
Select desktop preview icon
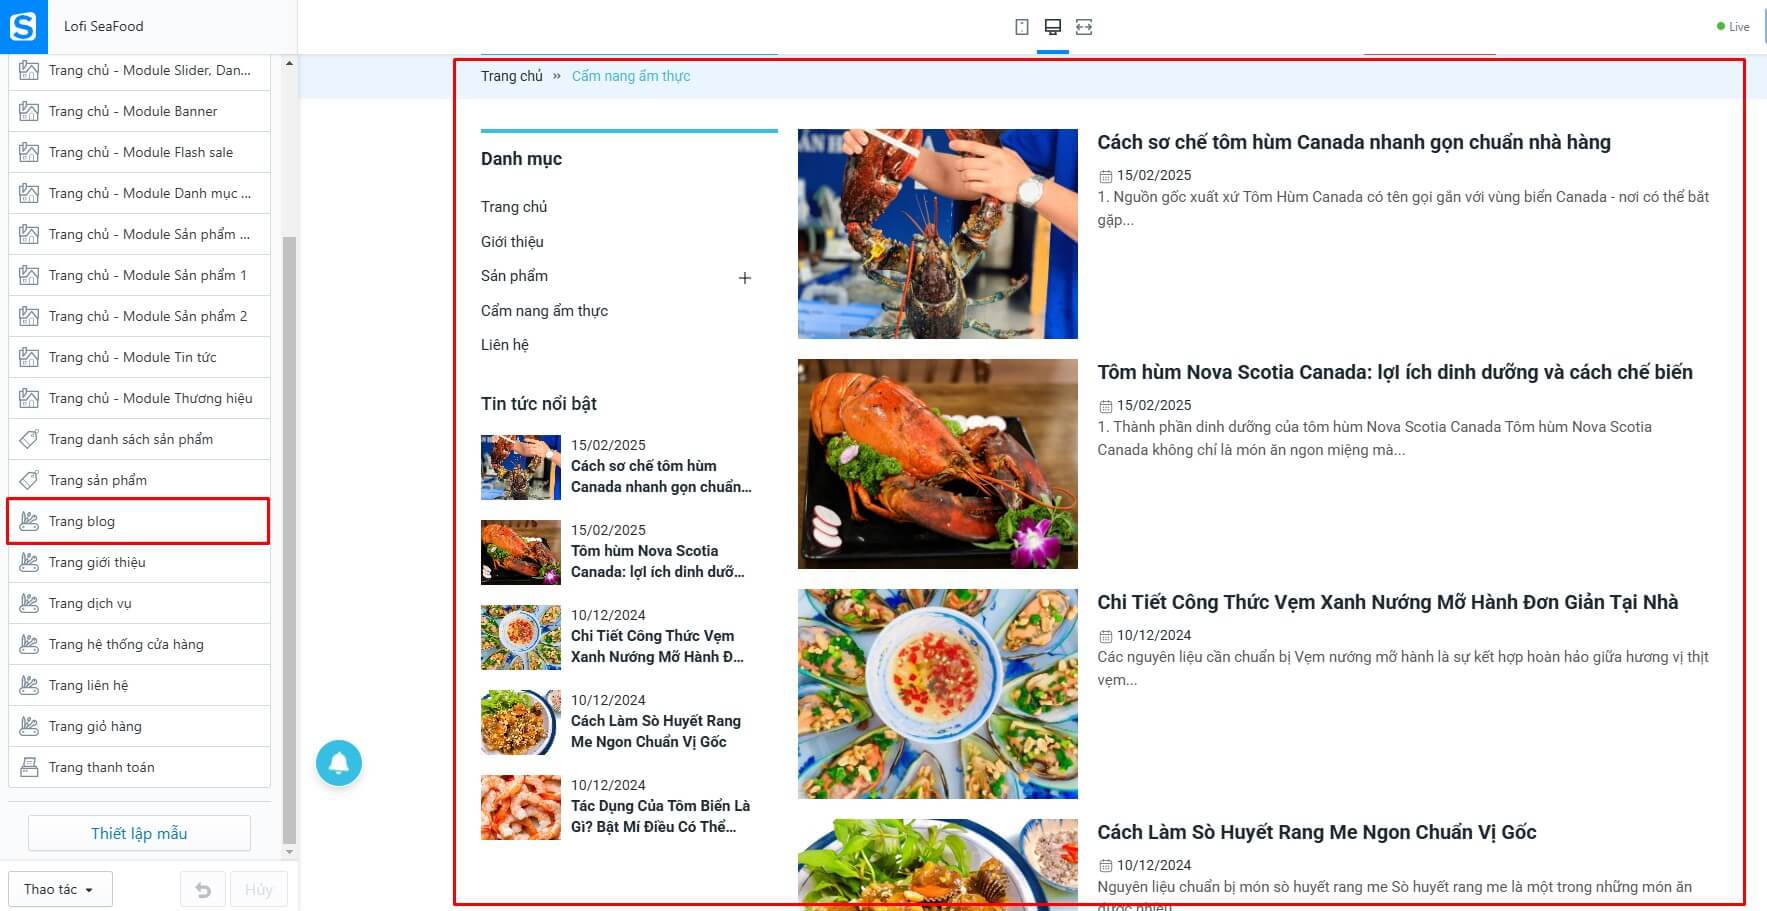[x=1053, y=27]
